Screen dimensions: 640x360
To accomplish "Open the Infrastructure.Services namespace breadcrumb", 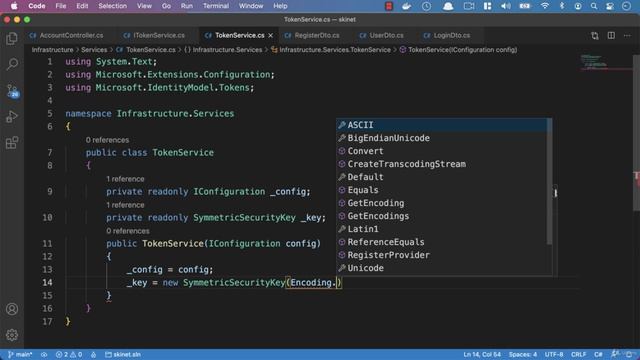I will [223, 50].
